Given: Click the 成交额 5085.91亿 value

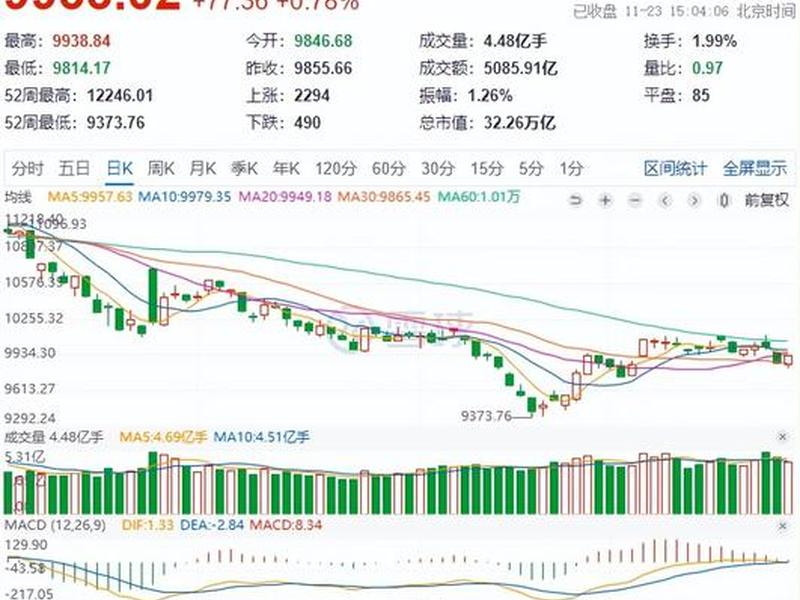Looking at the screenshot, I should click(520, 68).
